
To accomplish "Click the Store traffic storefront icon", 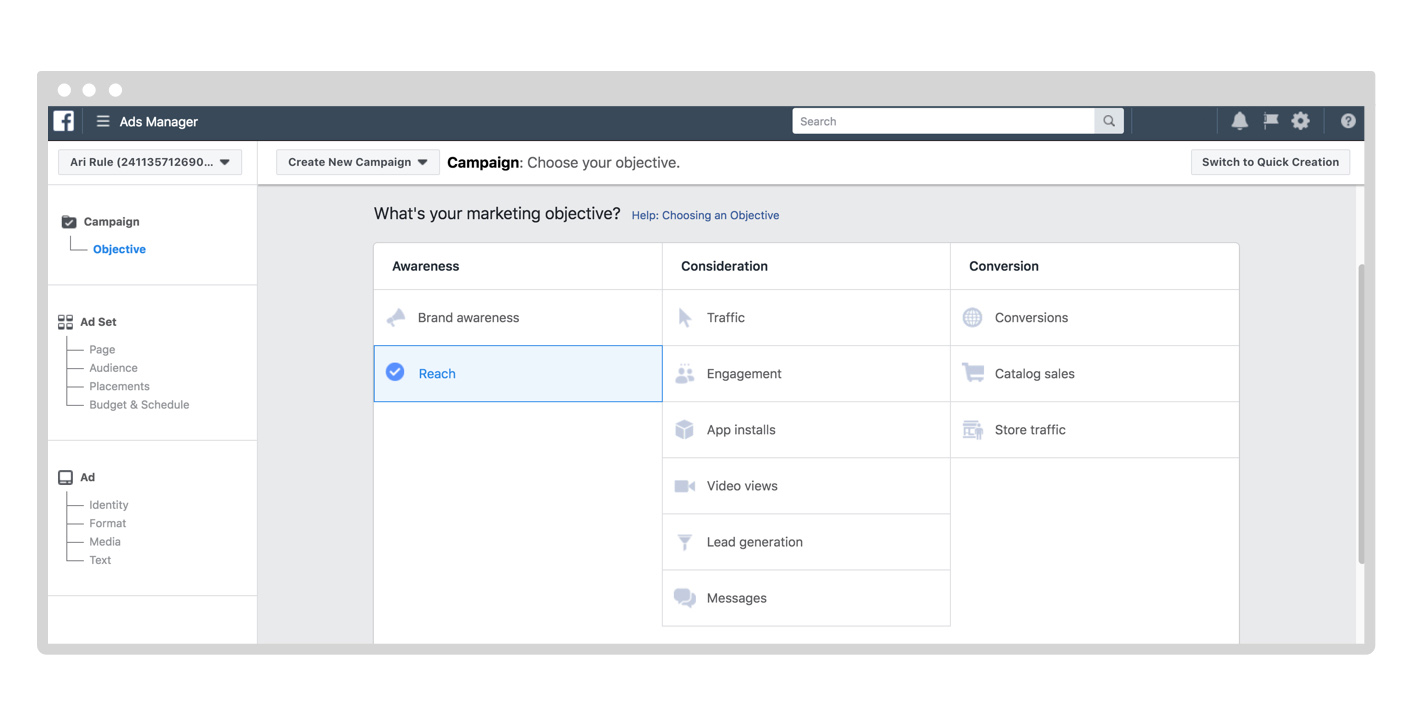I will (x=972, y=430).
